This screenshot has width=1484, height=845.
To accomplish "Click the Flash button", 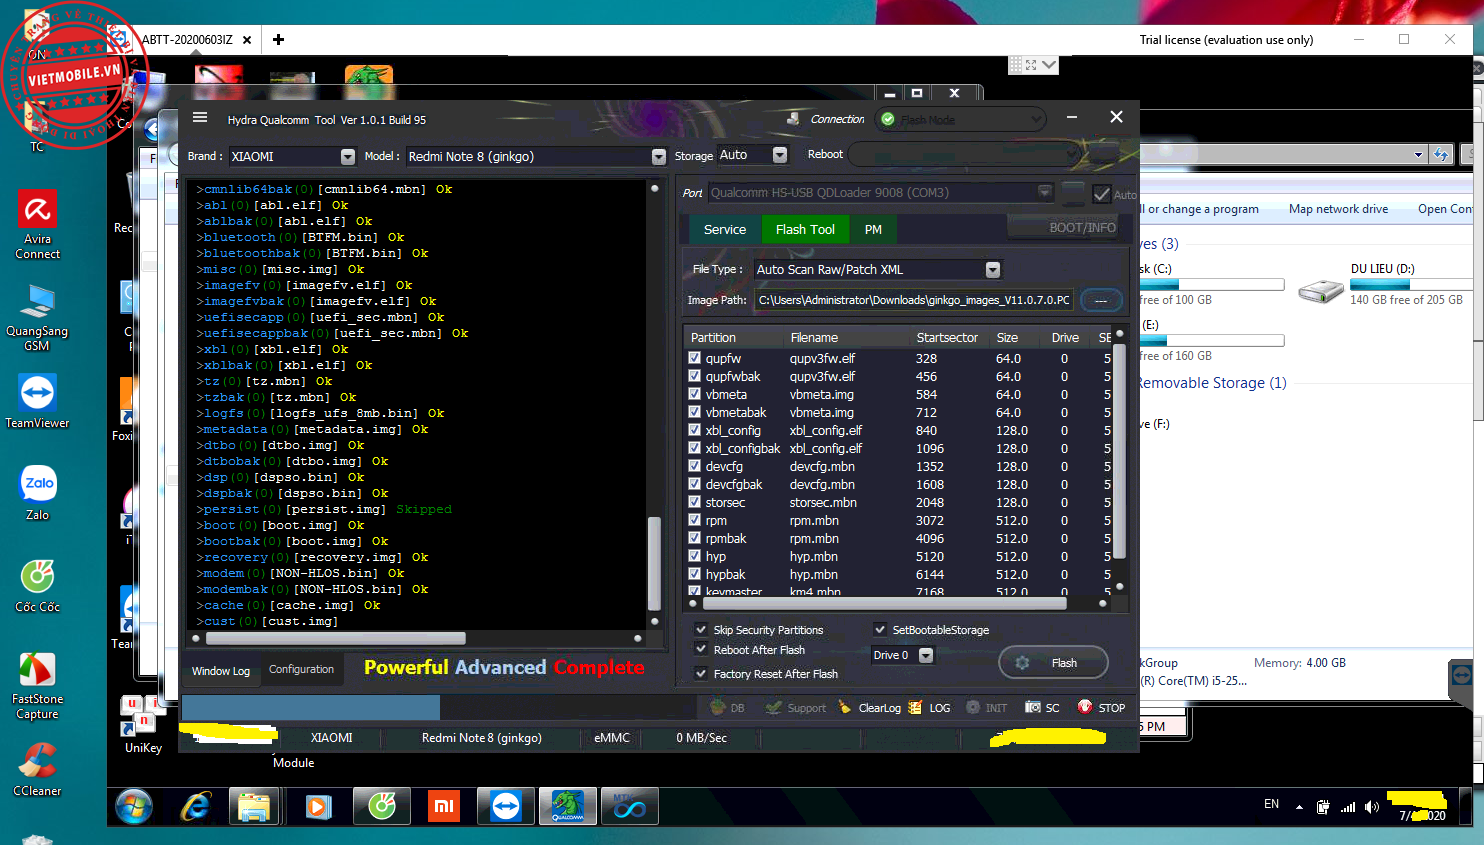I will tap(1053, 663).
